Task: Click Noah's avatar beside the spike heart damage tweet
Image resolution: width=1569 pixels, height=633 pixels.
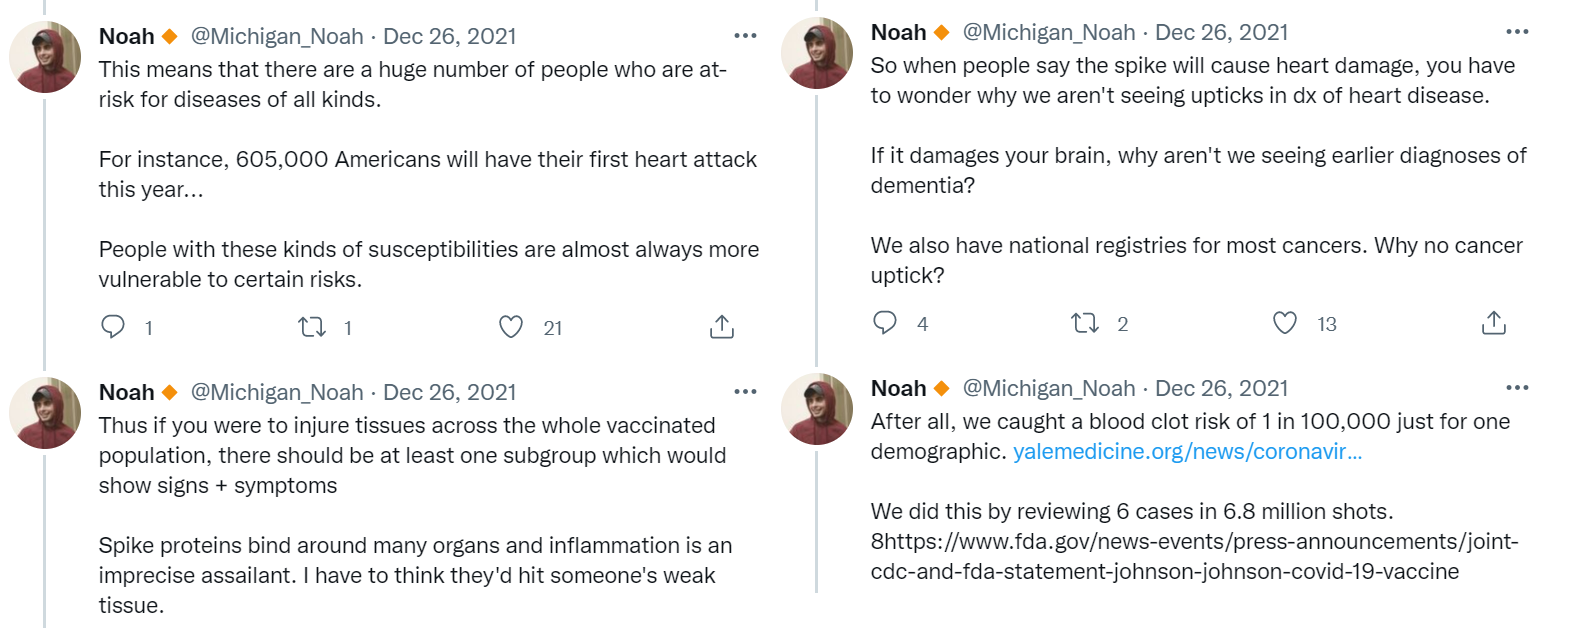Action: click(x=817, y=53)
